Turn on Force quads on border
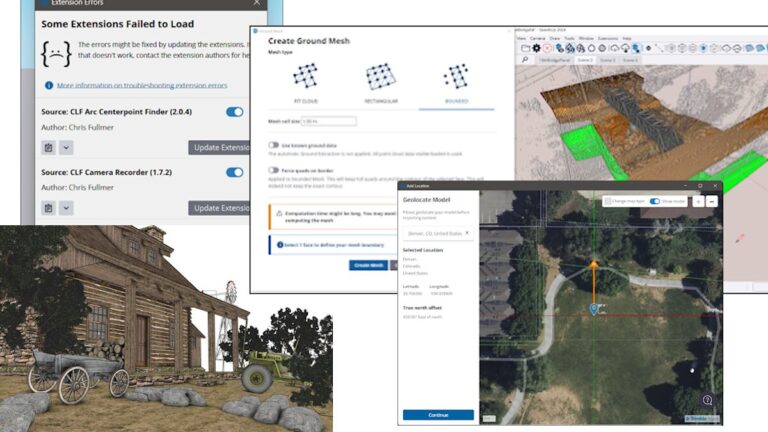This screenshot has width=768, height=432. tap(273, 171)
